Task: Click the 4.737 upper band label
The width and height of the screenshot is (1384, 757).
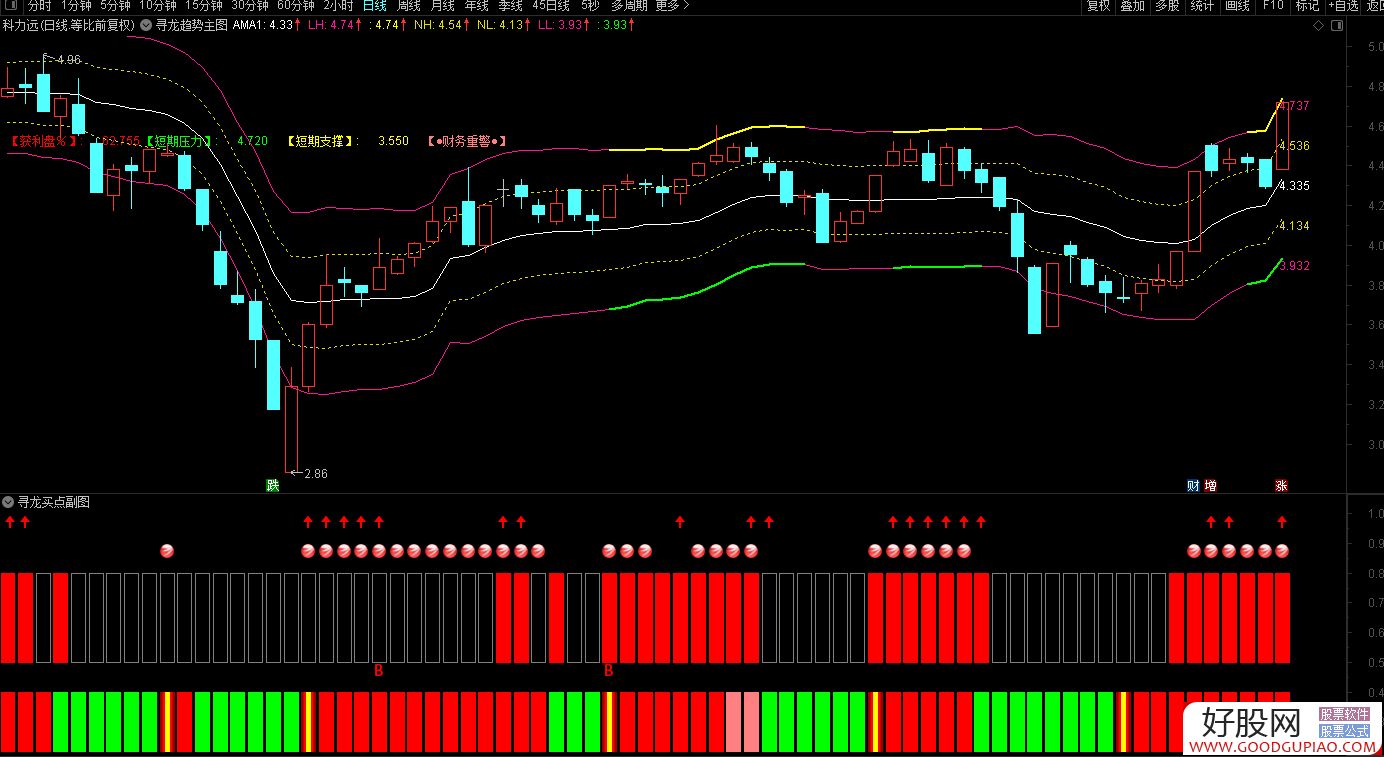Action: pos(1293,105)
